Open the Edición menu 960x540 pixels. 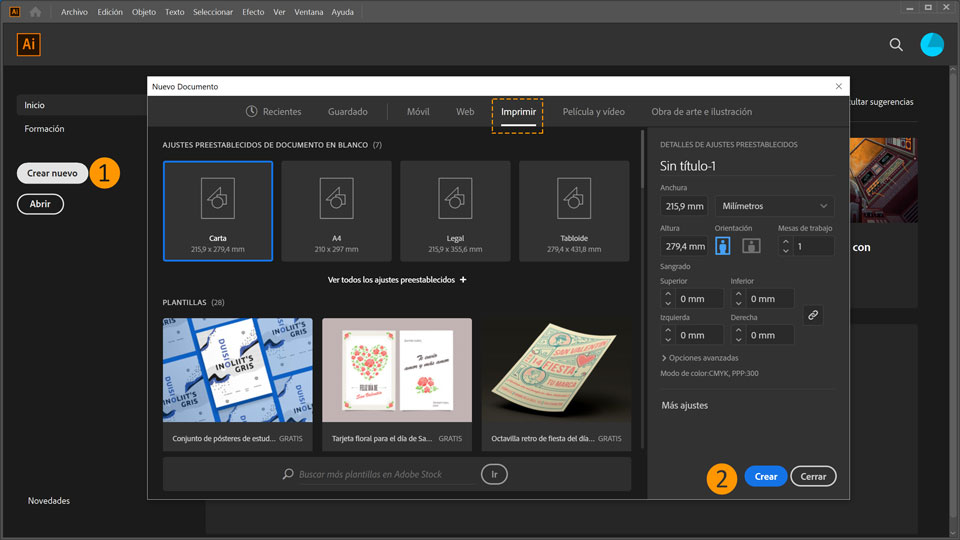pos(110,12)
